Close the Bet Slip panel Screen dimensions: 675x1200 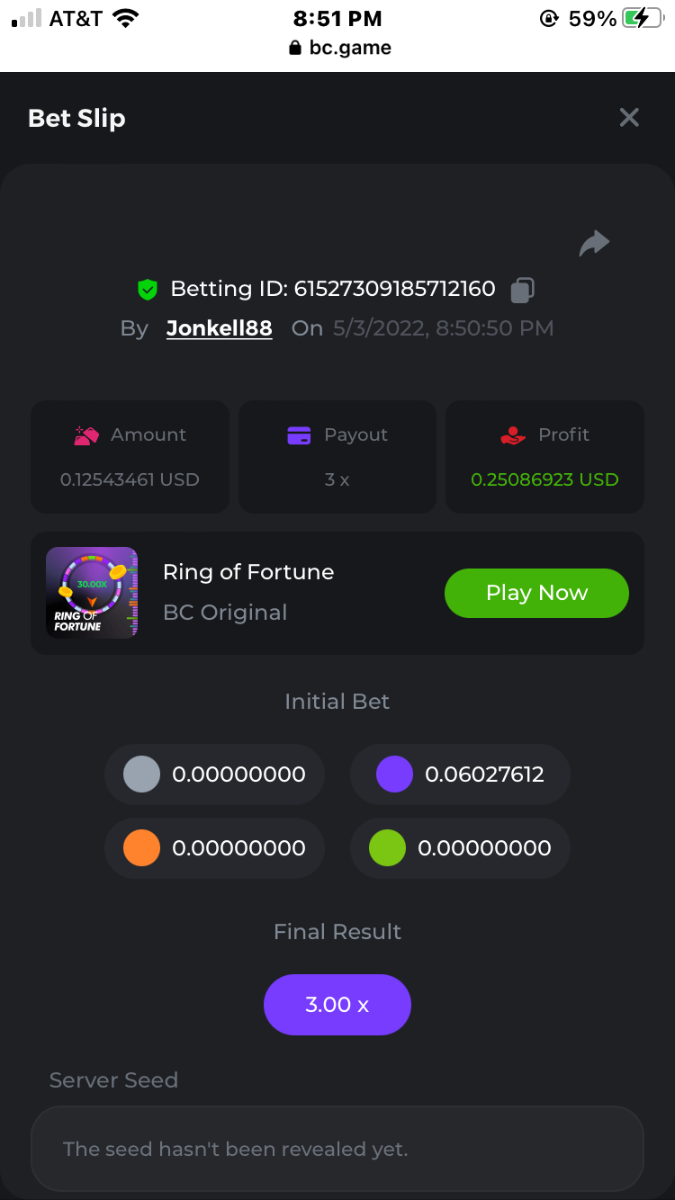[629, 118]
